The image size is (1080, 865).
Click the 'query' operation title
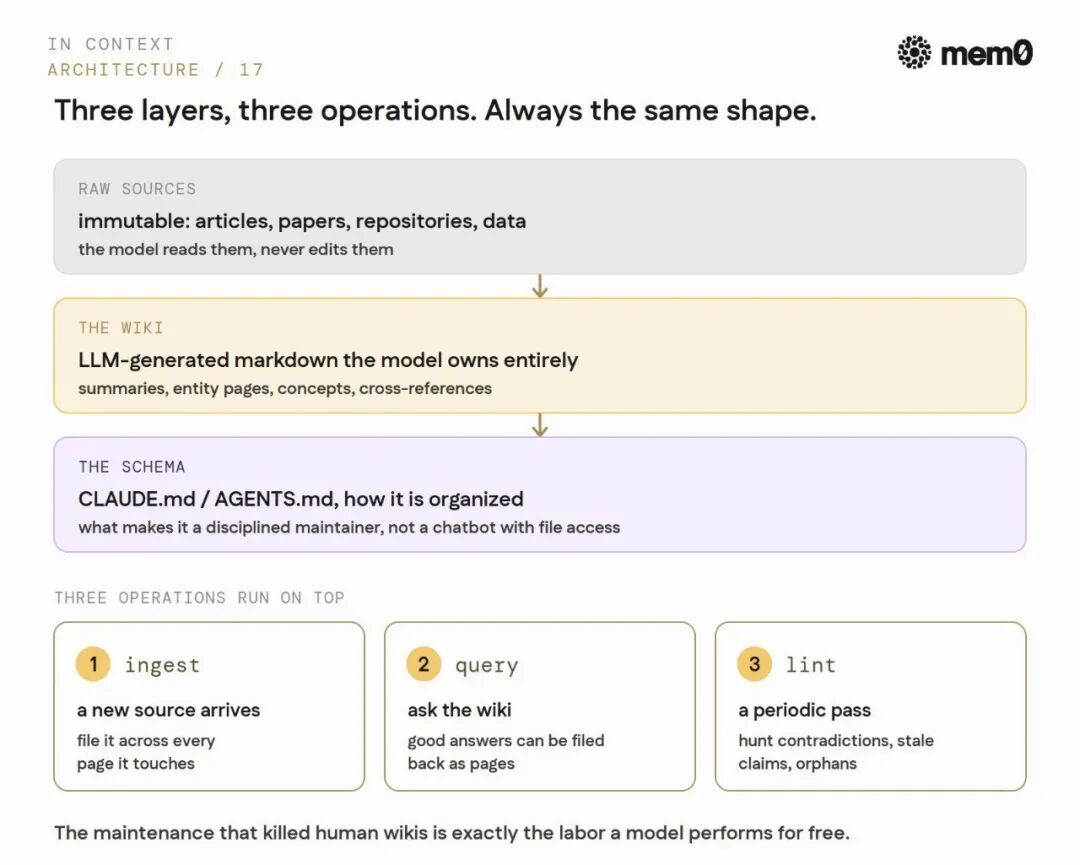486,666
